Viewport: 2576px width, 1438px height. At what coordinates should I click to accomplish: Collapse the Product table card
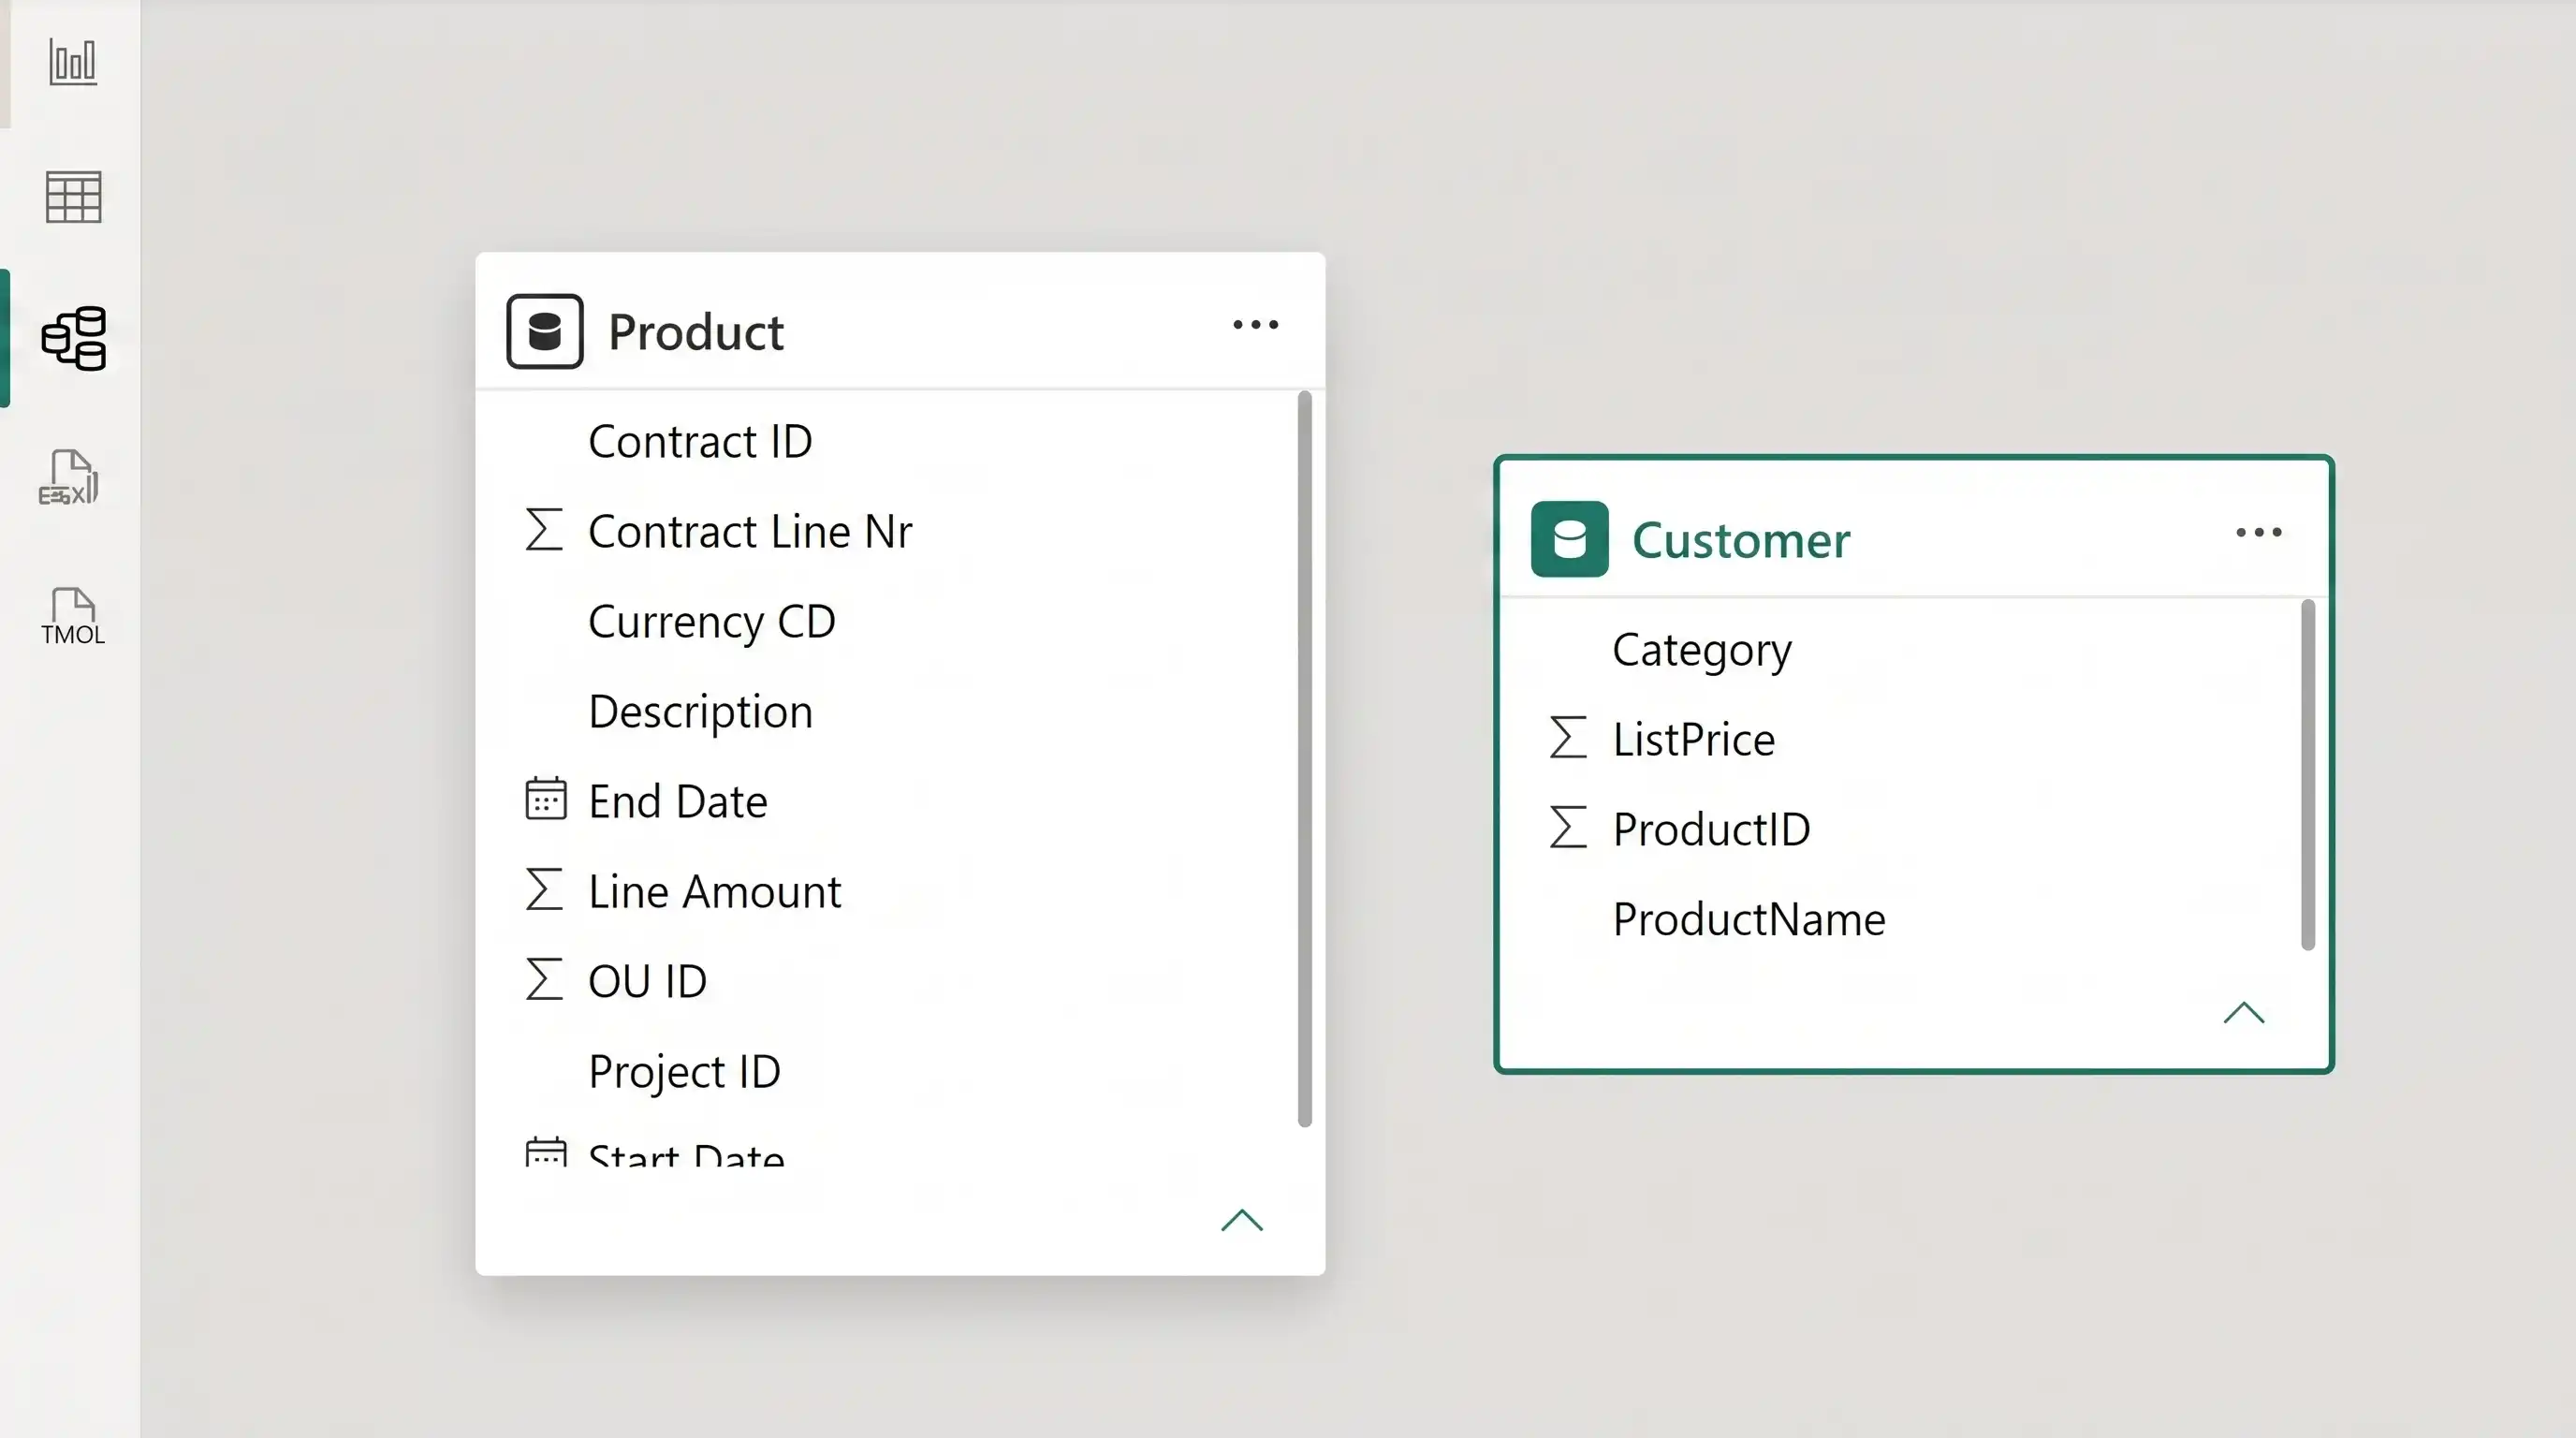(1242, 1220)
